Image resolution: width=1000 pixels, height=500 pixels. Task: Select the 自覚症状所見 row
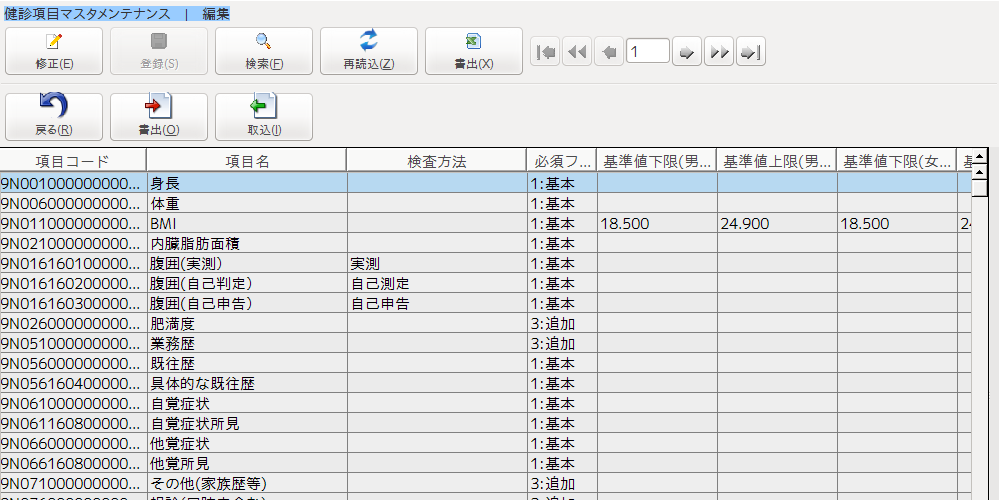coord(485,423)
